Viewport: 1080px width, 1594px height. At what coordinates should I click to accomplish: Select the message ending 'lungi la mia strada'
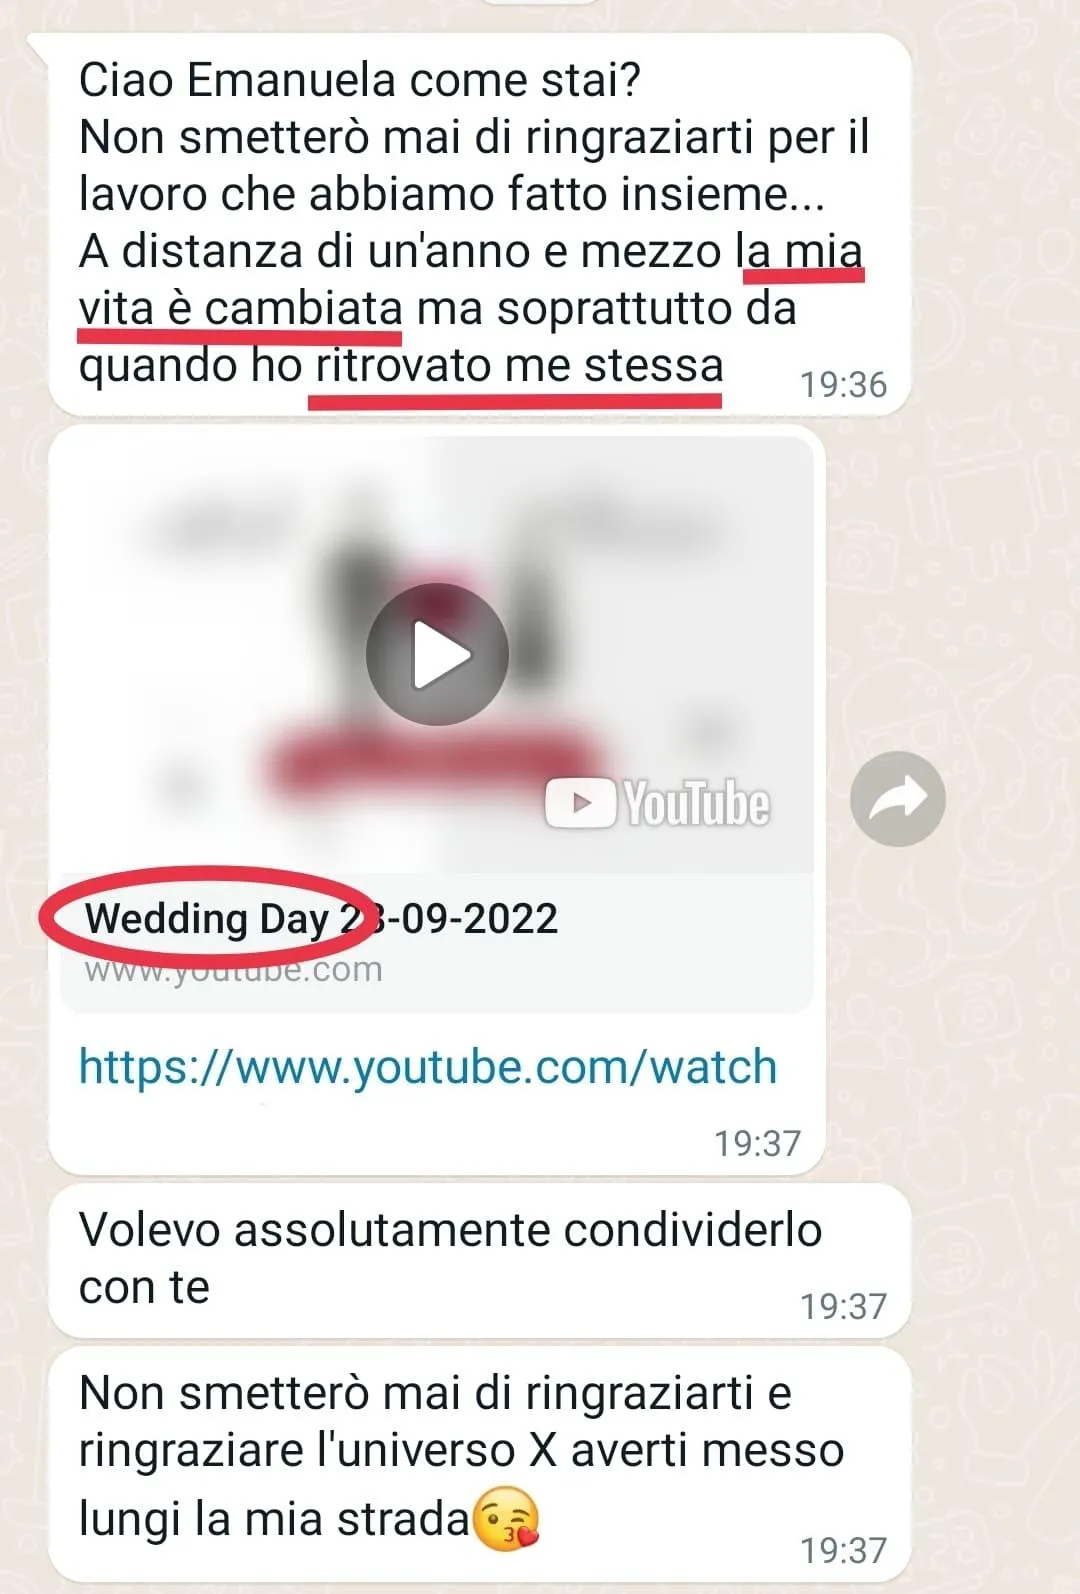480,1465
